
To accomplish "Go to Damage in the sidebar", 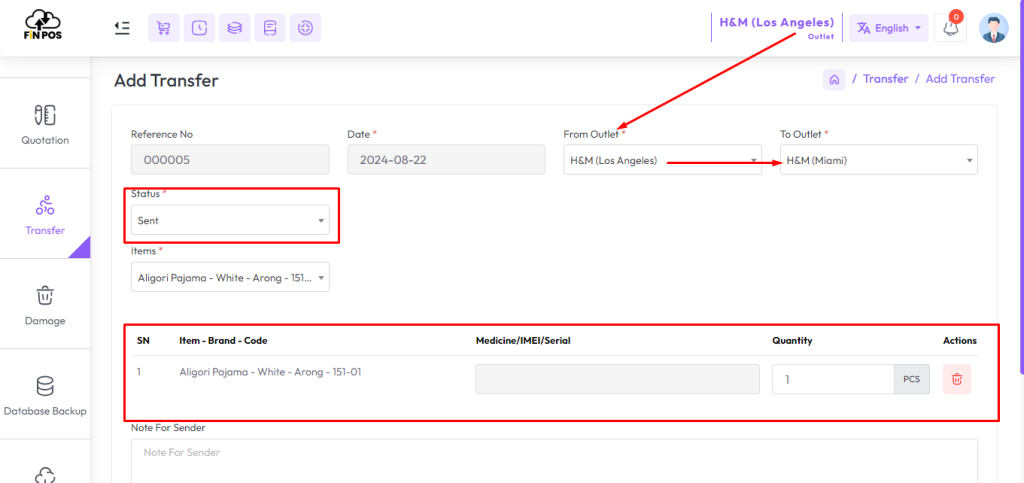I will click(45, 304).
